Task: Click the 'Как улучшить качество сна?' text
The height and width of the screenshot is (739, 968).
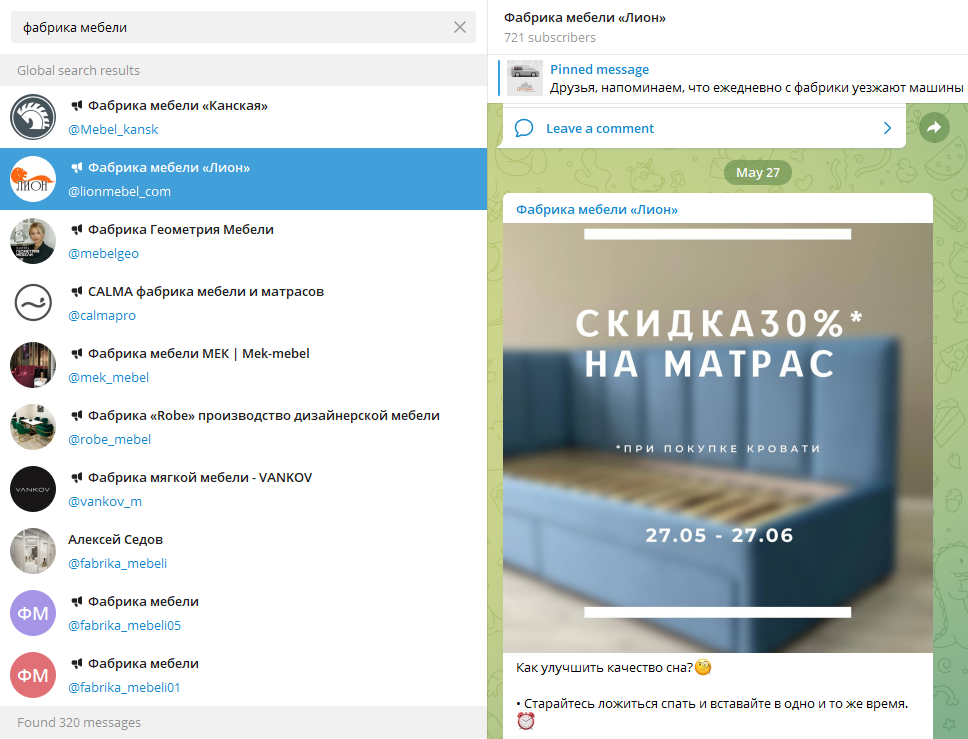Action: tap(604, 667)
